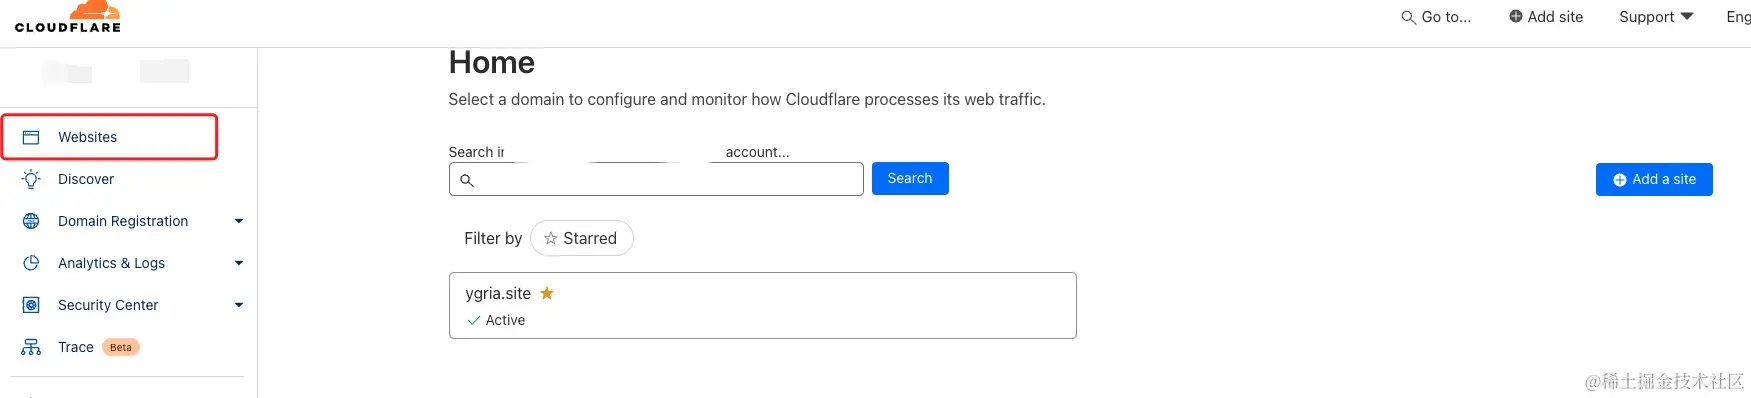Toggle the Starred filter chip
The width and height of the screenshot is (1751, 398).
(581, 238)
